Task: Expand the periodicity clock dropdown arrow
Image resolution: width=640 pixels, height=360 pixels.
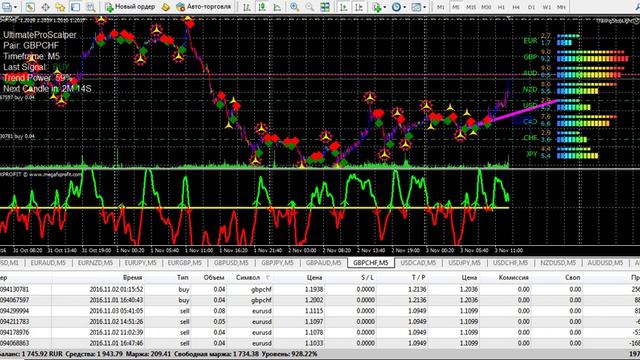Action: point(404,7)
